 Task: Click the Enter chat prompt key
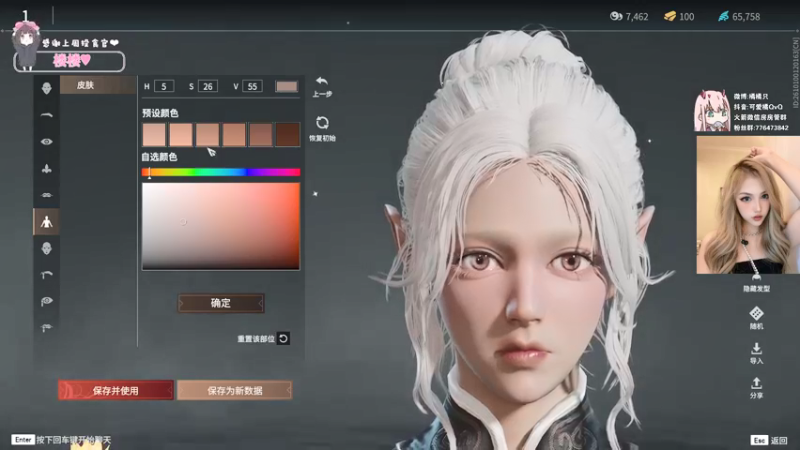pos(23,439)
